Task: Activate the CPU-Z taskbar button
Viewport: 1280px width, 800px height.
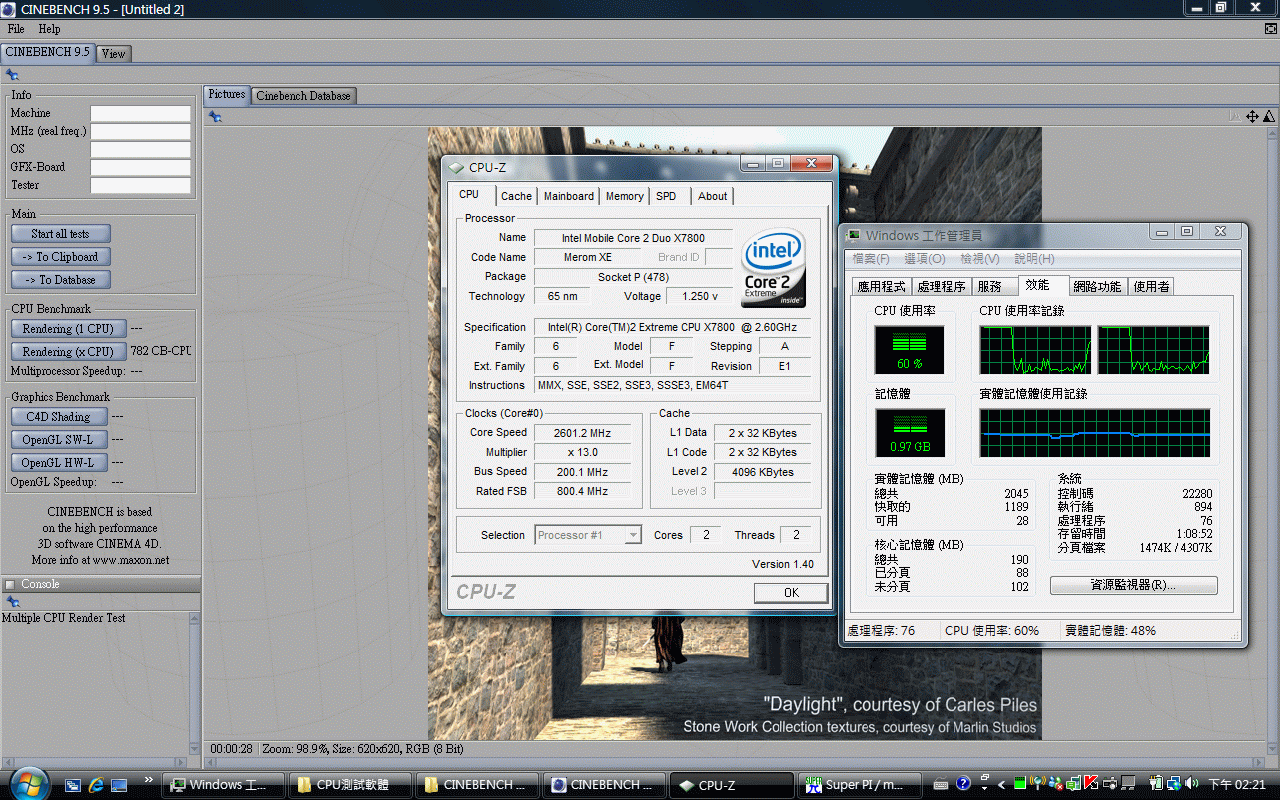Action: [731, 785]
